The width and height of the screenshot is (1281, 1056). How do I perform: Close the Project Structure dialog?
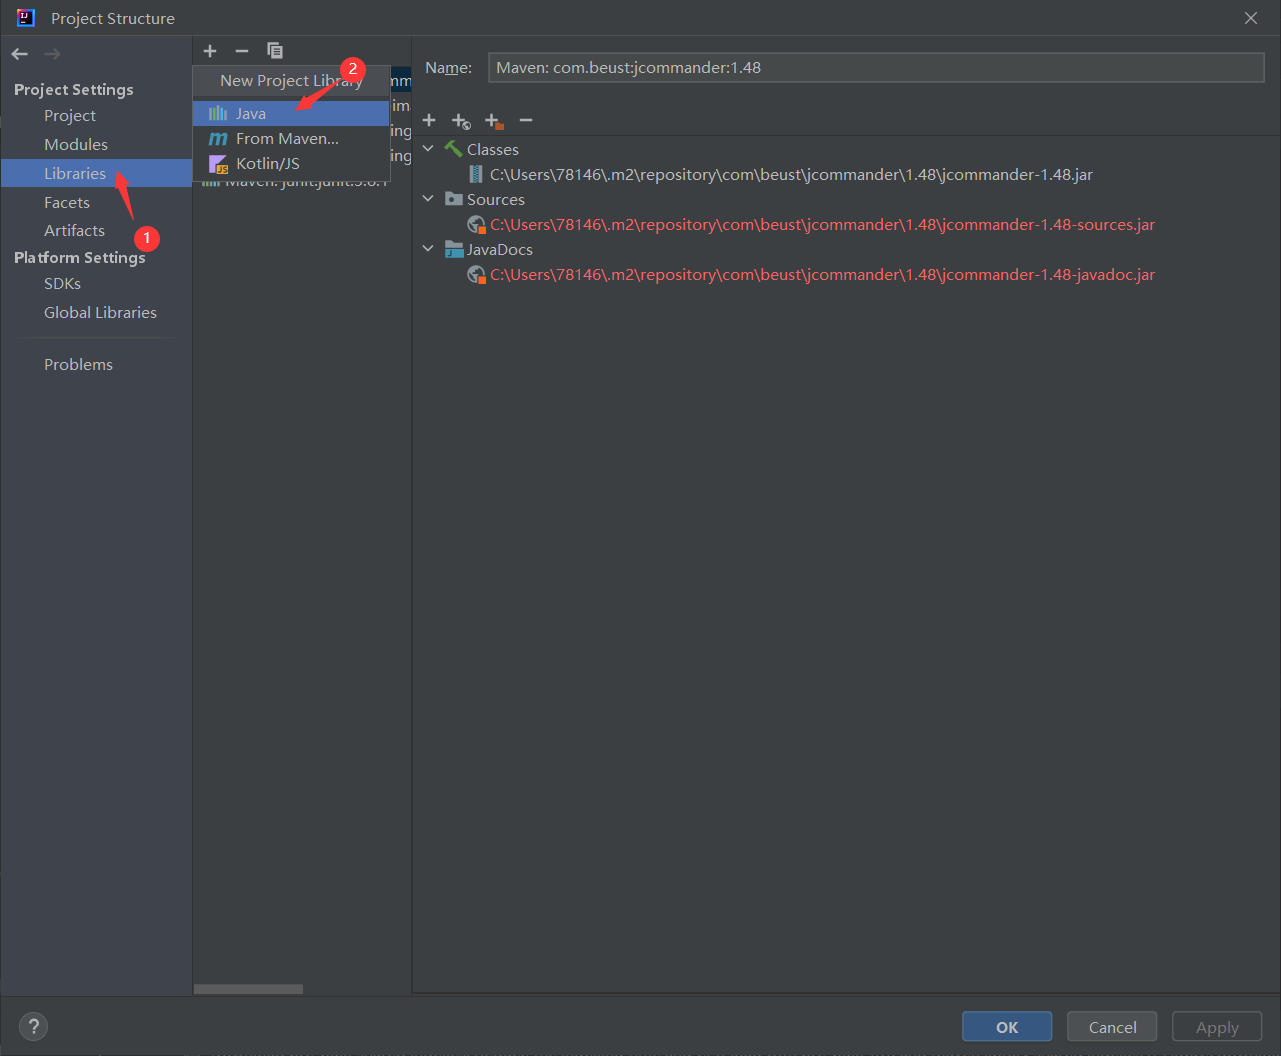(1251, 18)
